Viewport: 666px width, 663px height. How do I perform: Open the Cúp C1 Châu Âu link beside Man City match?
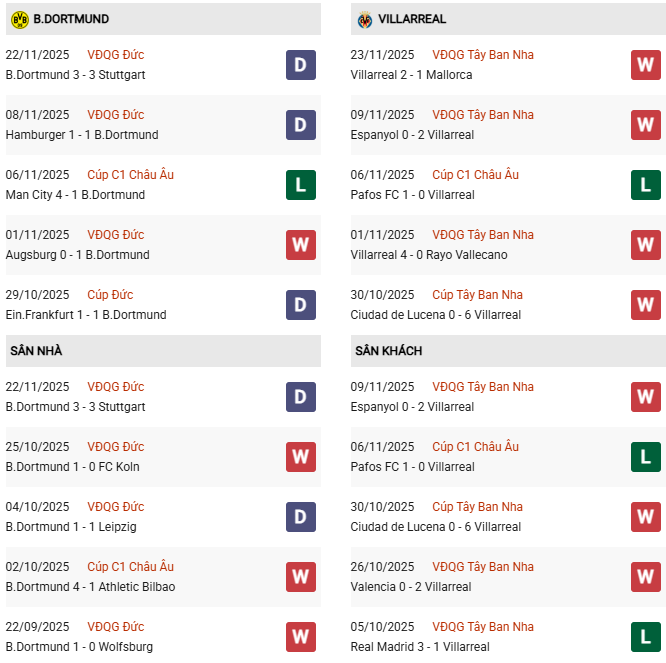(x=130, y=175)
